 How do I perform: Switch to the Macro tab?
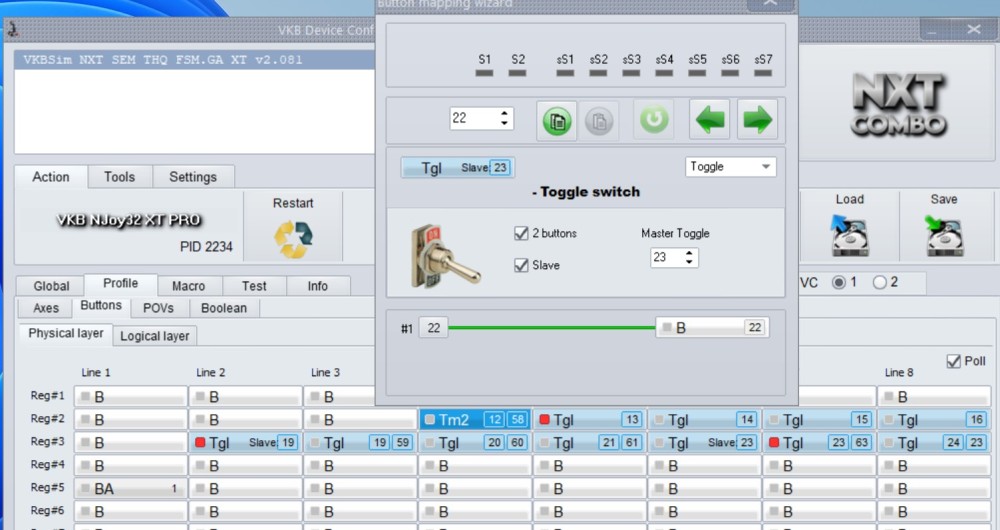click(x=188, y=286)
